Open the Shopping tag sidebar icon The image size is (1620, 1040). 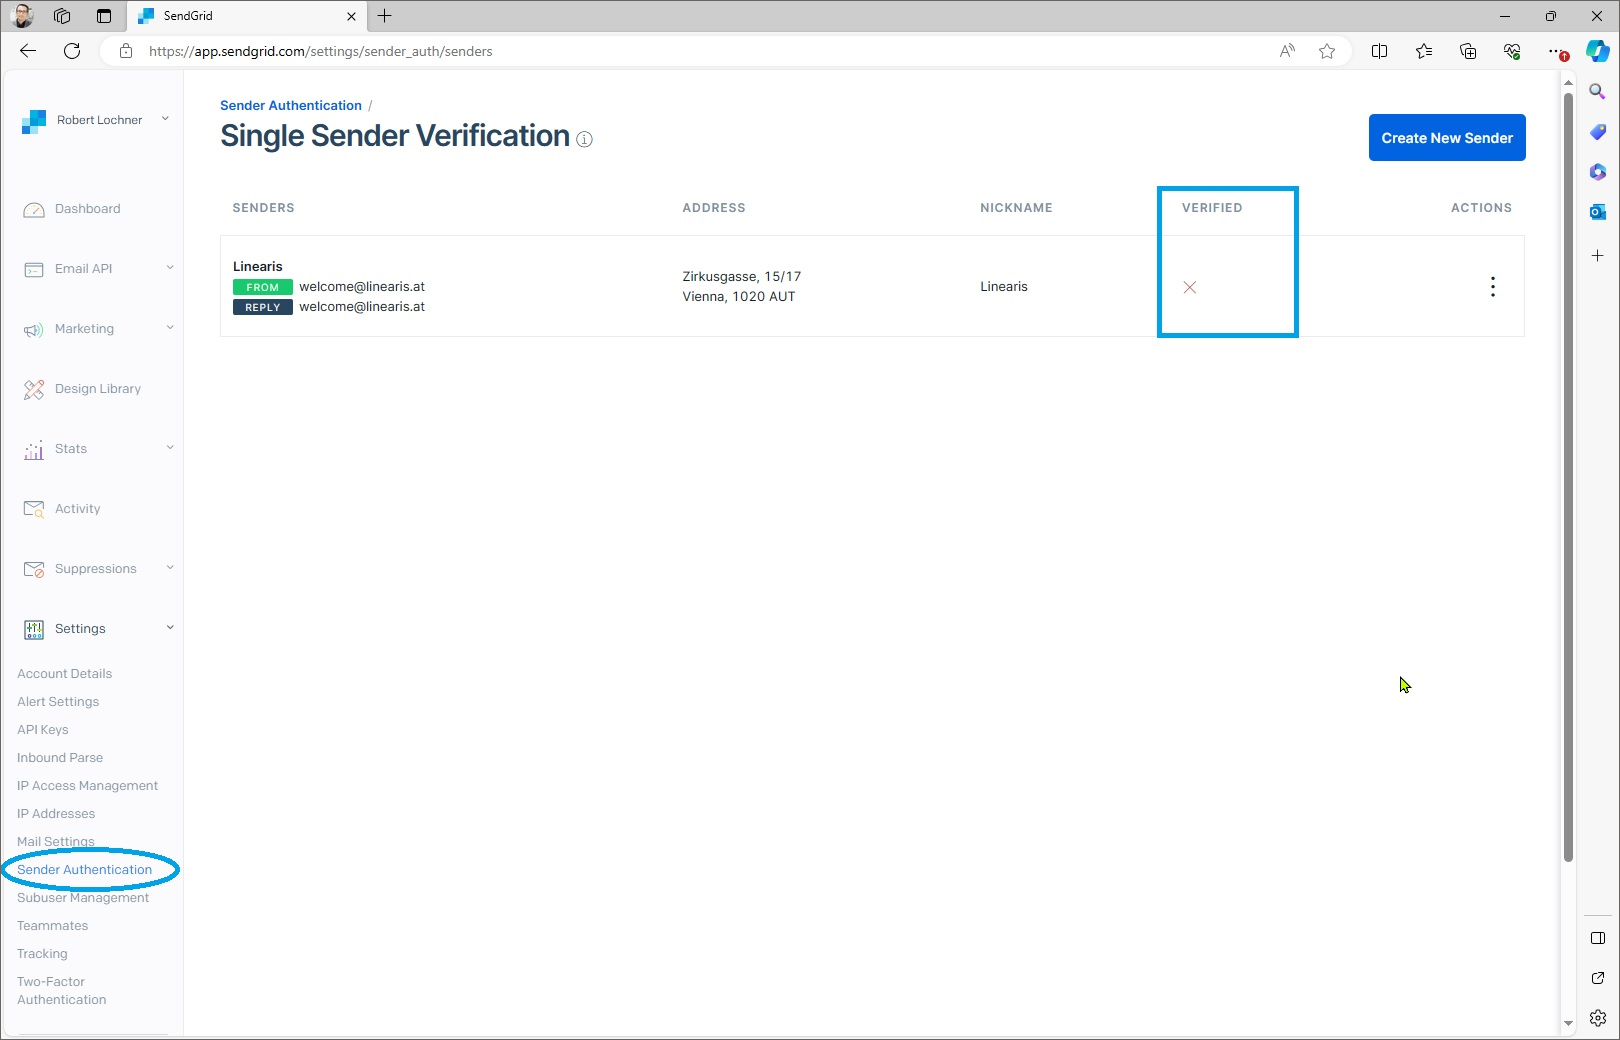[x=1598, y=132]
